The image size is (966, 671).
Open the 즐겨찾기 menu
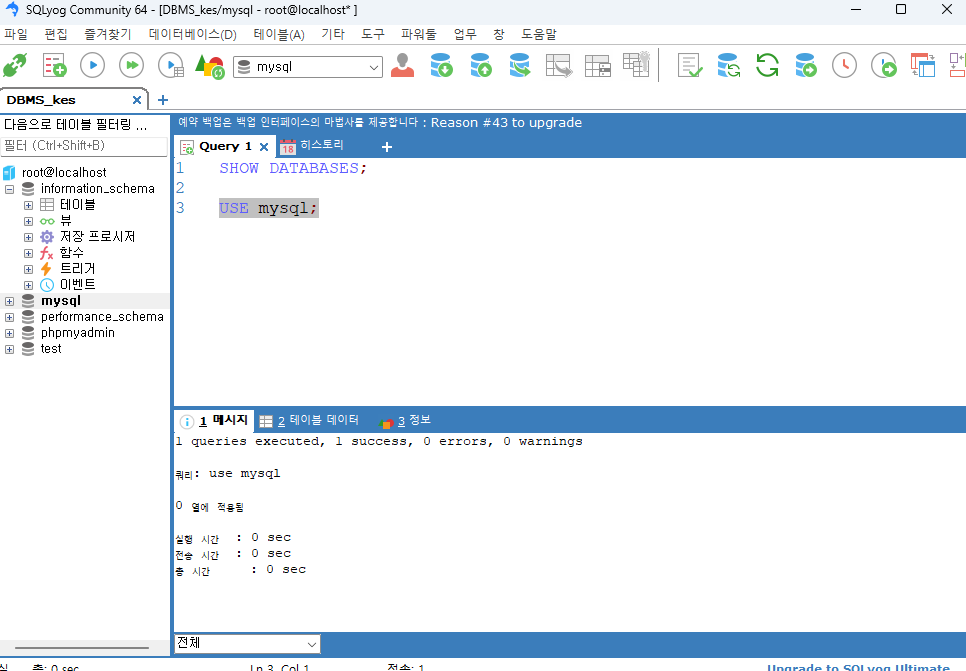108,35
